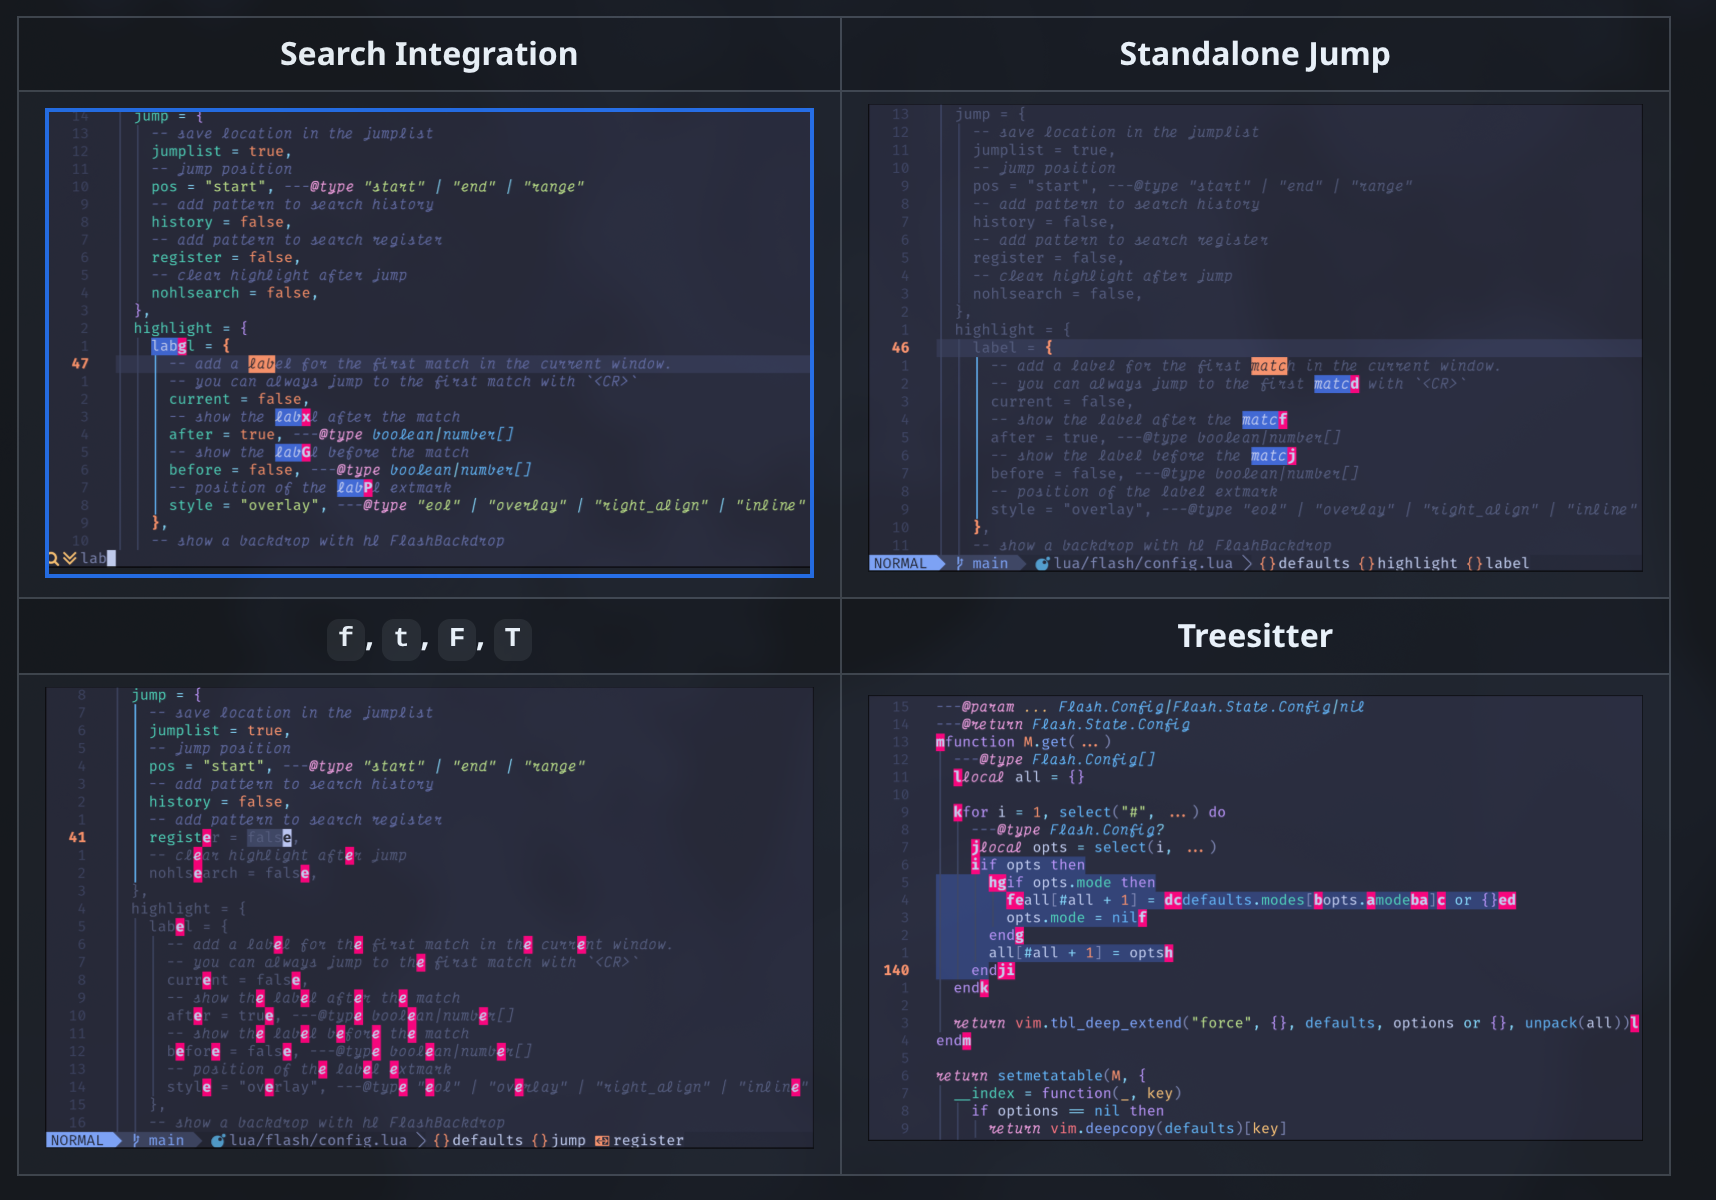
Task: Open the Standalone Jump demo screenshot
Action: point(1255,338)
